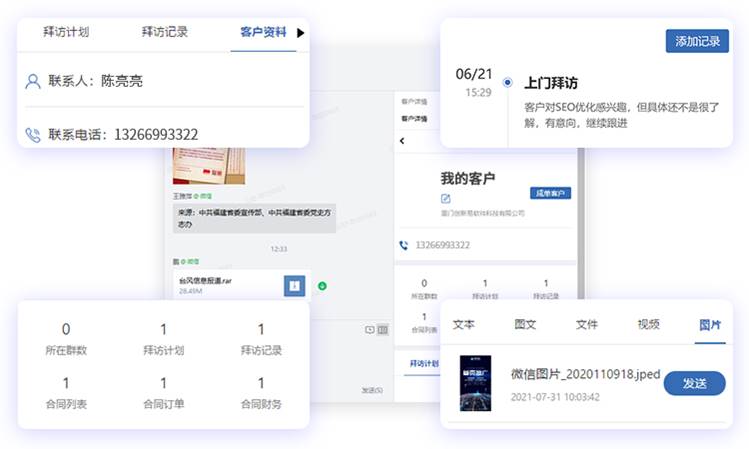Click the chat toolbar screen icon
The image size is (749, 449).
click(370, 330)
